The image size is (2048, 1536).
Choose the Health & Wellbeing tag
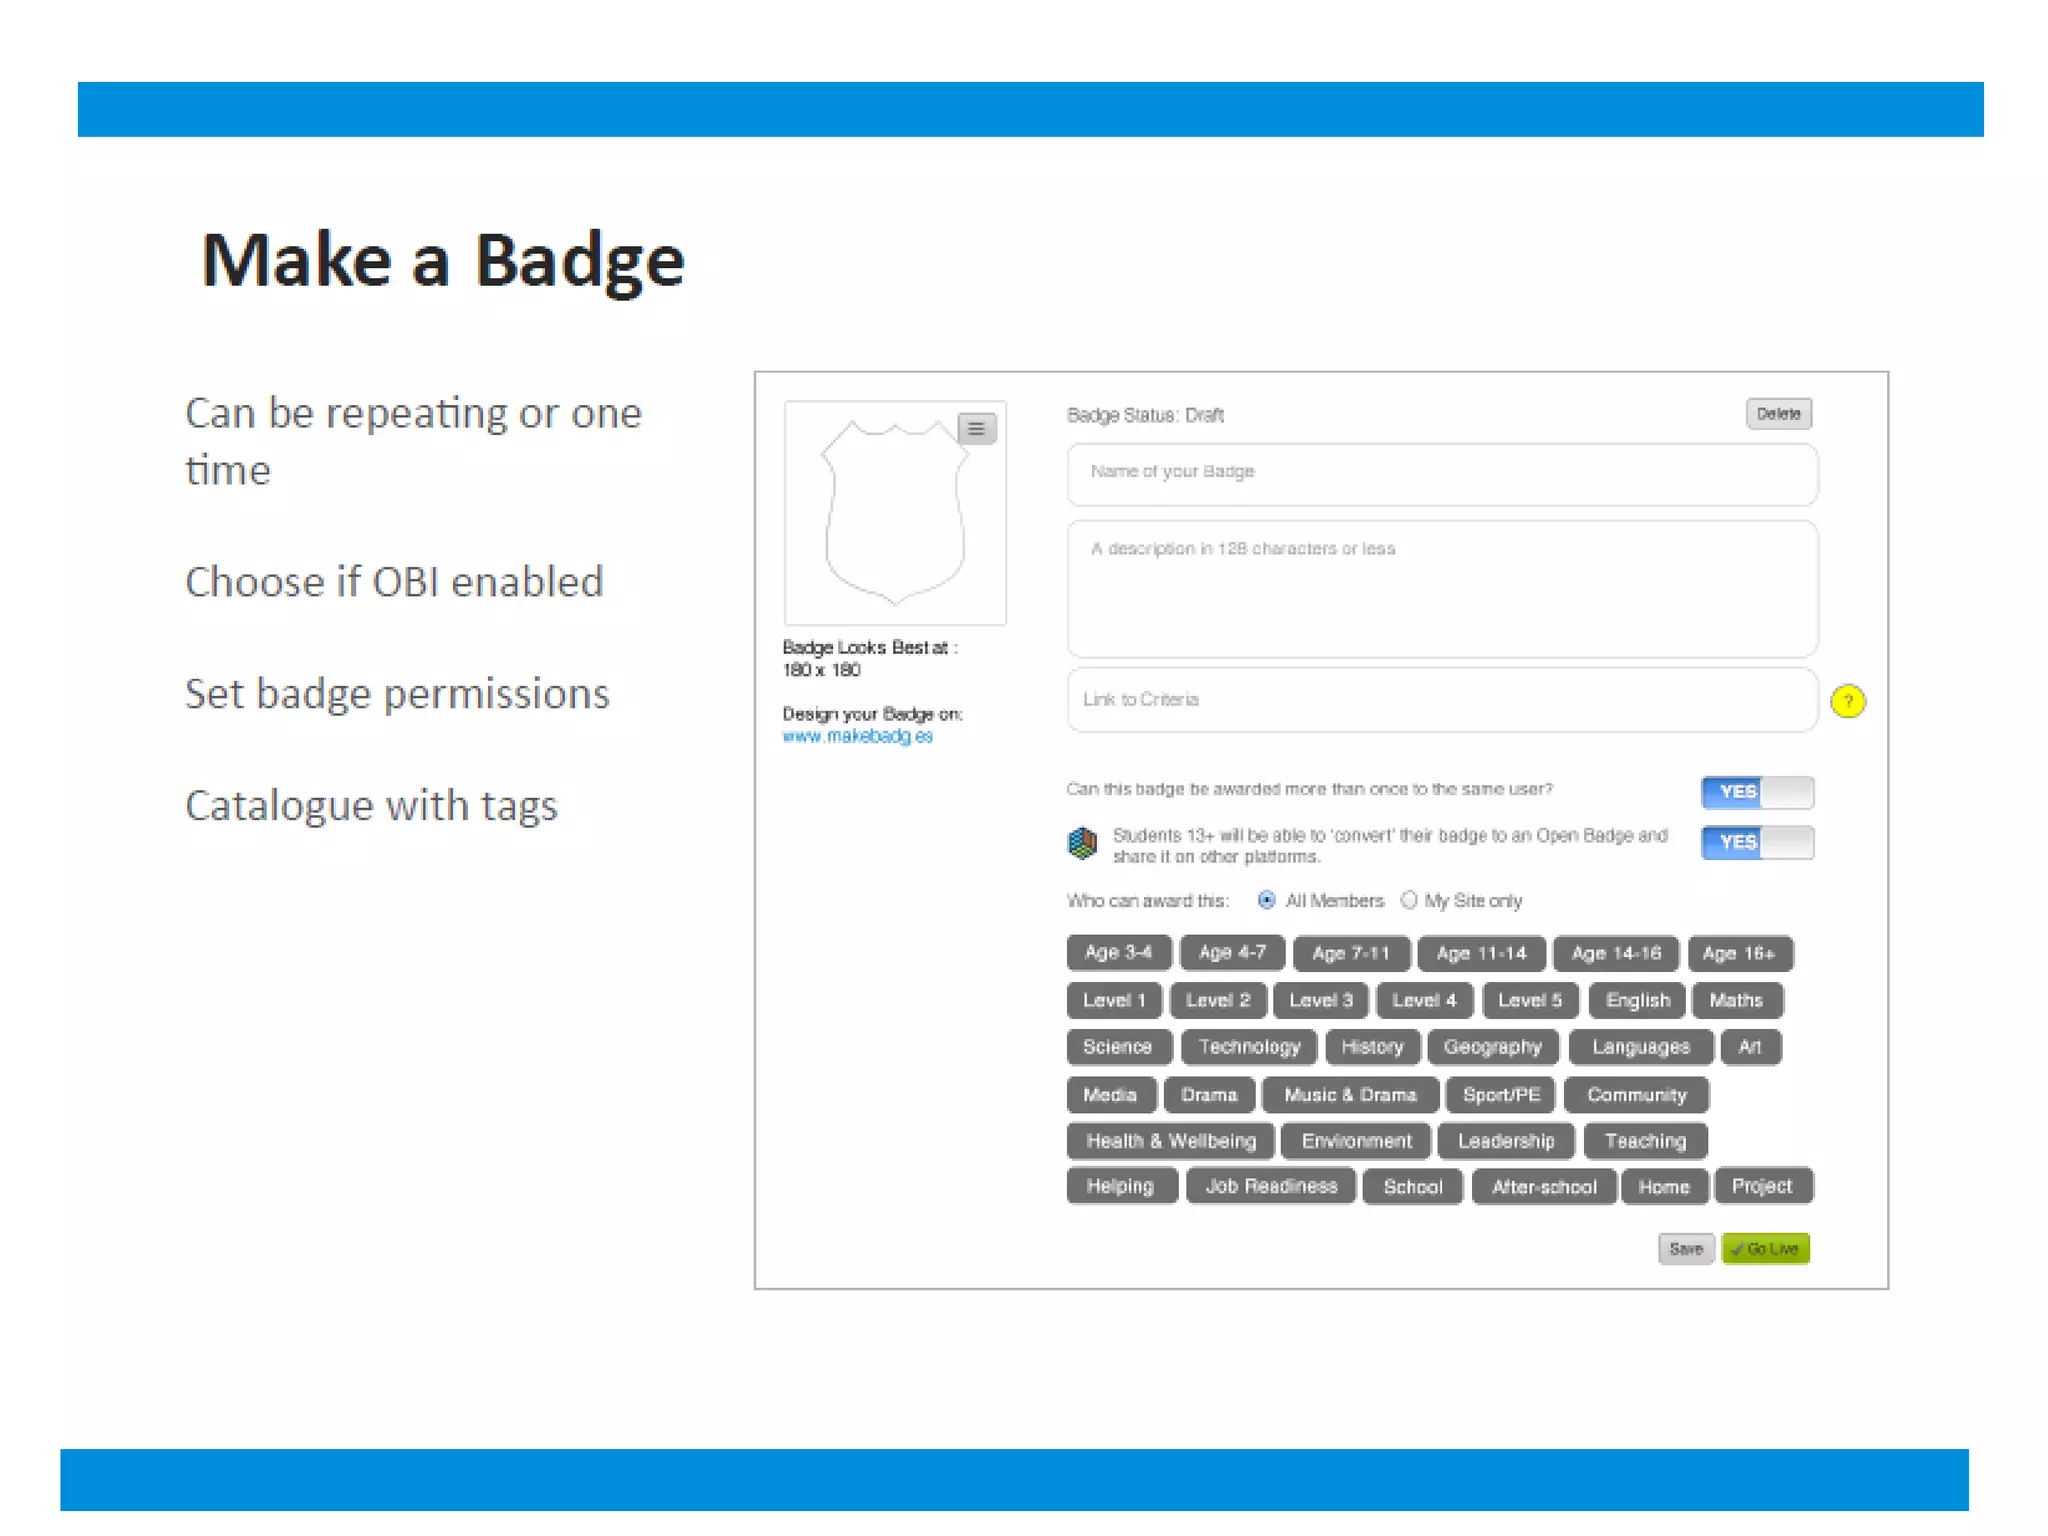pos(1170,1141)
